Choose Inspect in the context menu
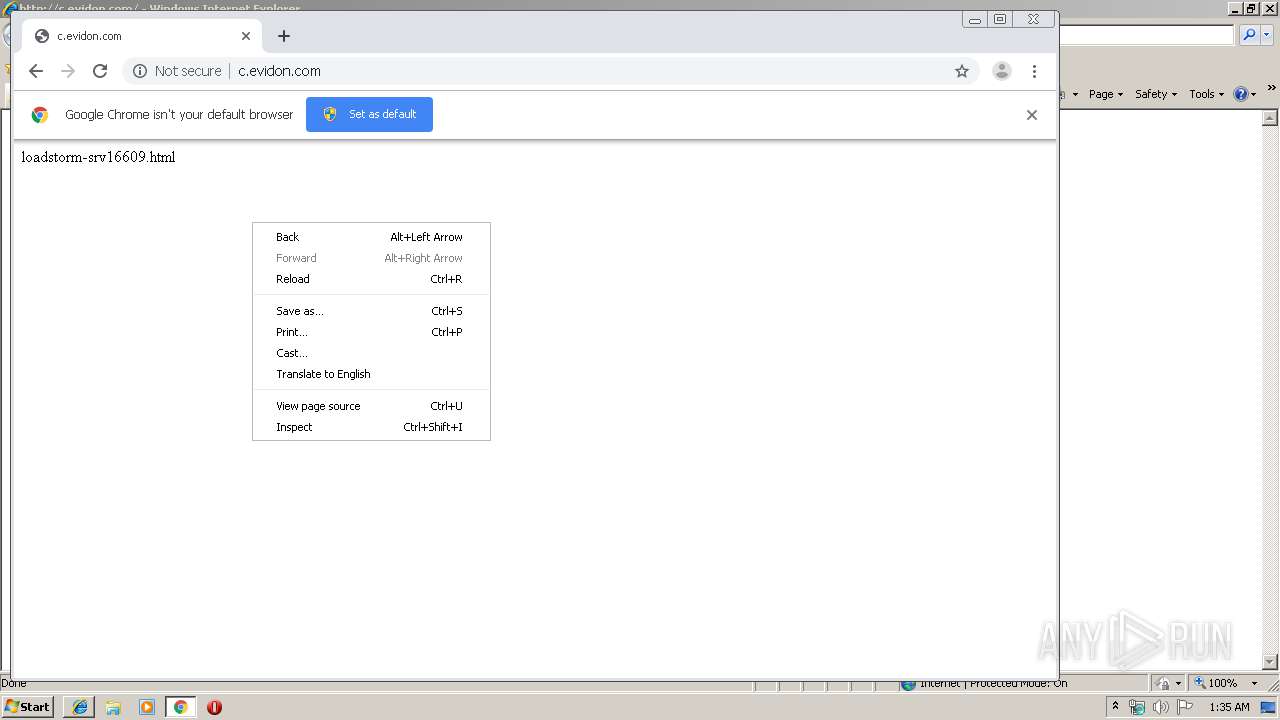 [371, 427]
